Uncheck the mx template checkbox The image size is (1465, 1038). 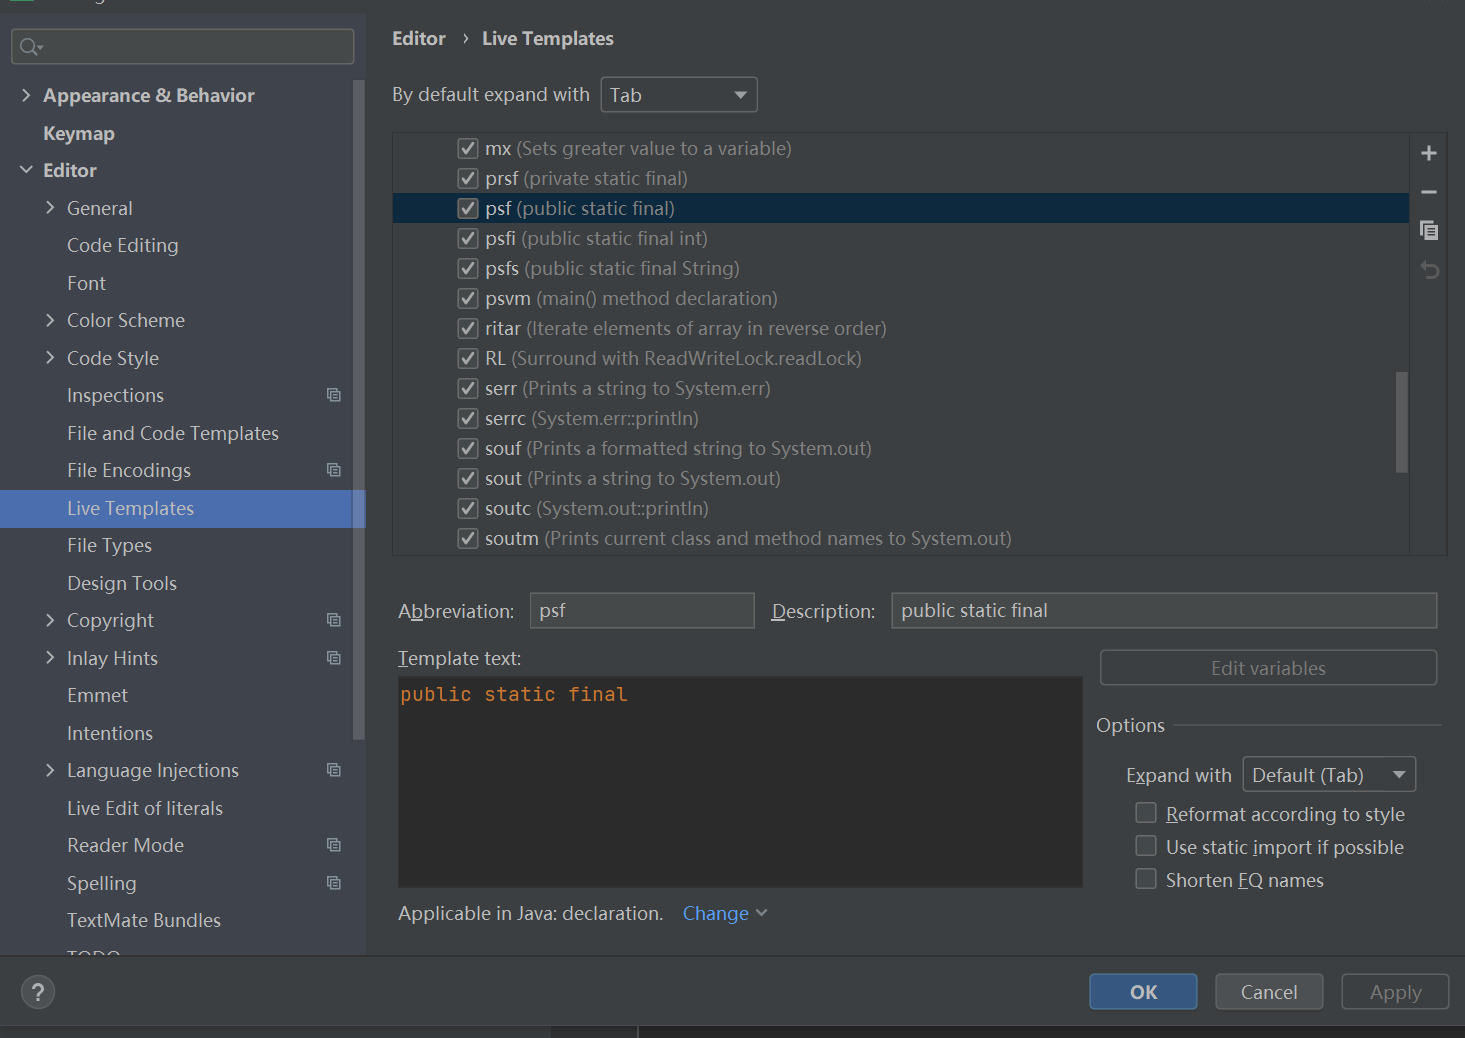pyautogui.click(x=467, y=148)
